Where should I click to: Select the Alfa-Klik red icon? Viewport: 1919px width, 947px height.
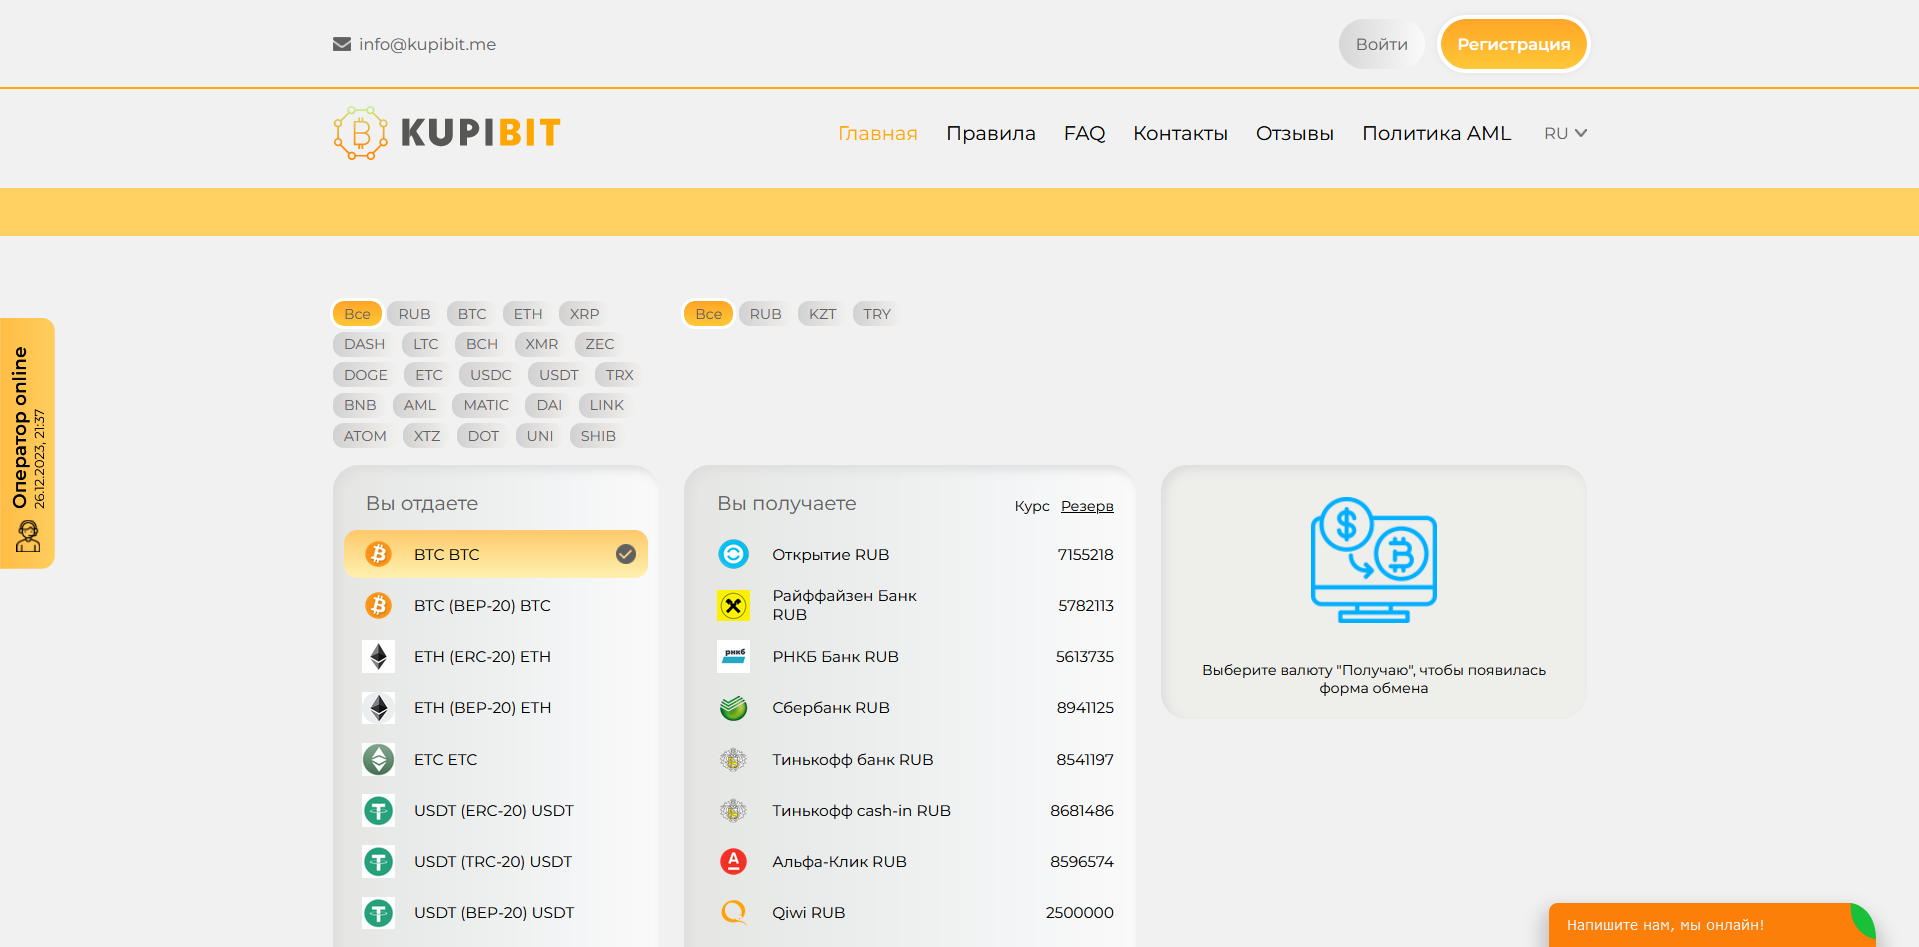point(734,861)
